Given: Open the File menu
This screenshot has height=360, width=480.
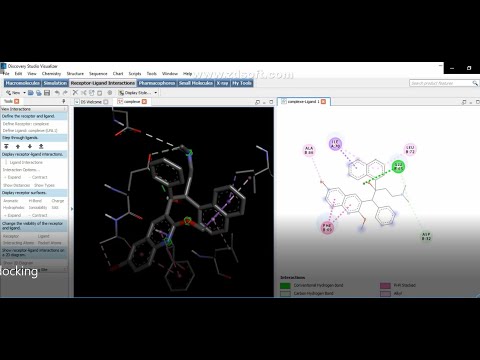Looking at the screenshot, I should click(x=6, y=73).
